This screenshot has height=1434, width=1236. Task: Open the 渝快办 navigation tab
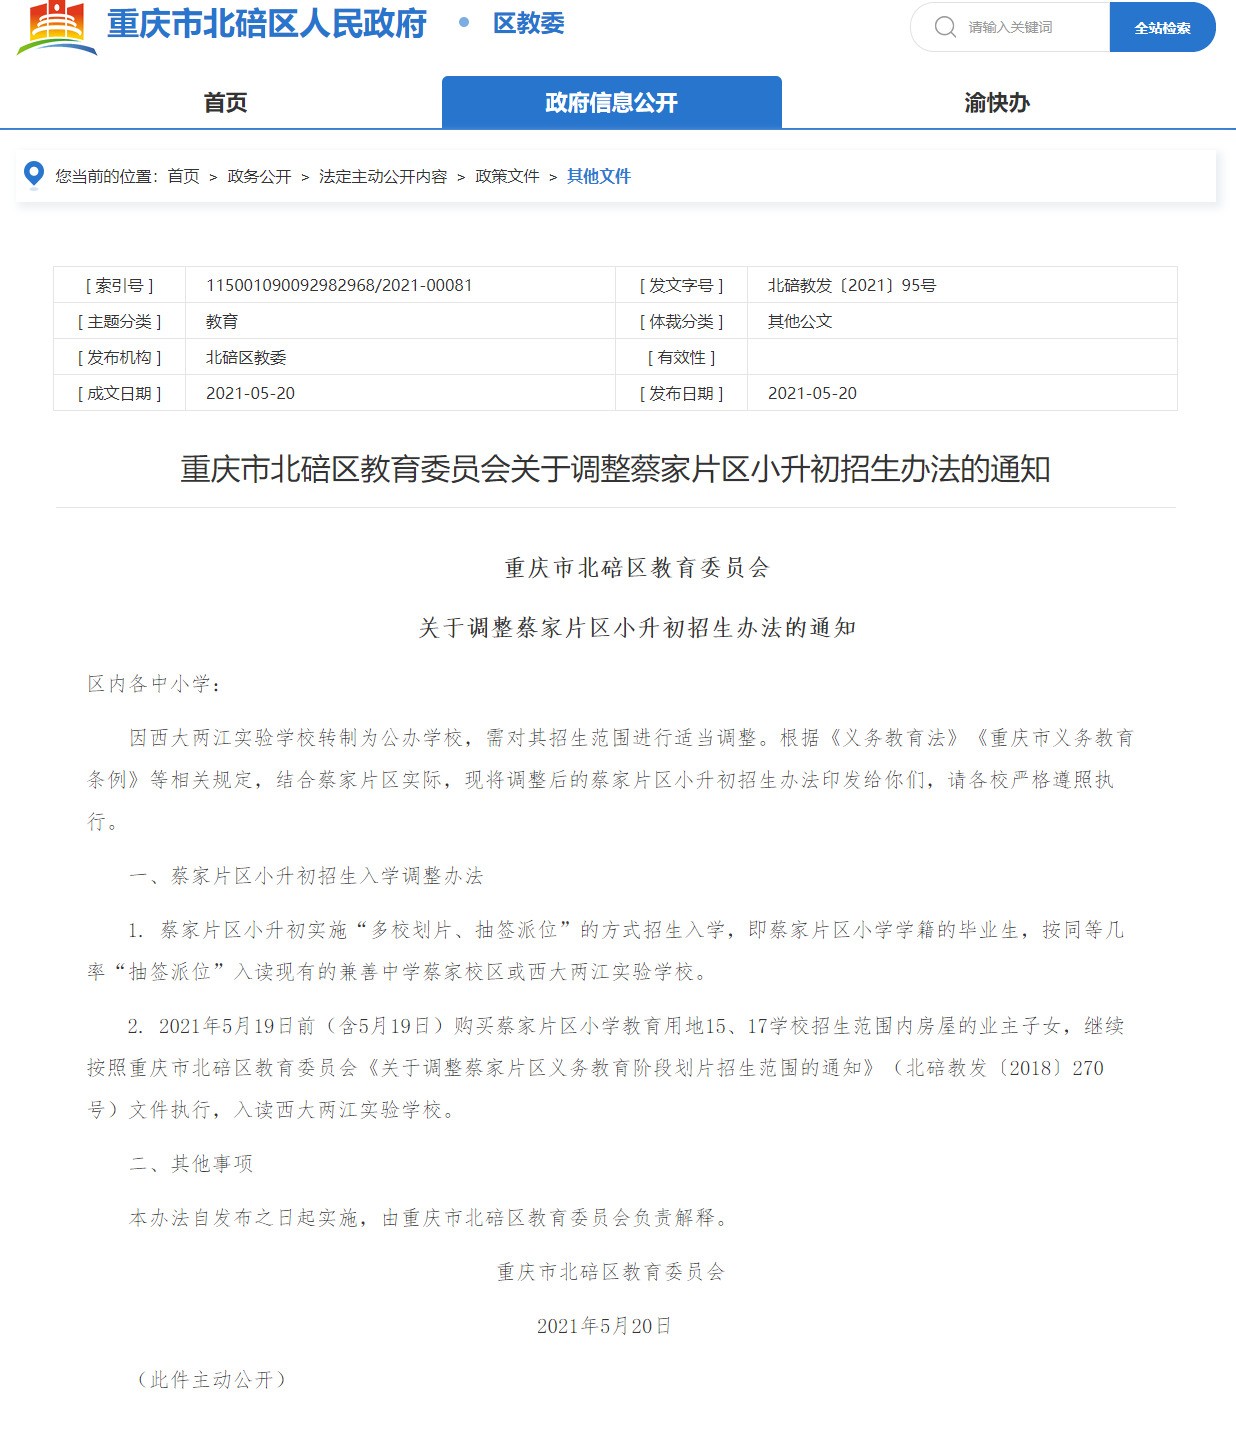pyautogui.click(x=997, y=102)
